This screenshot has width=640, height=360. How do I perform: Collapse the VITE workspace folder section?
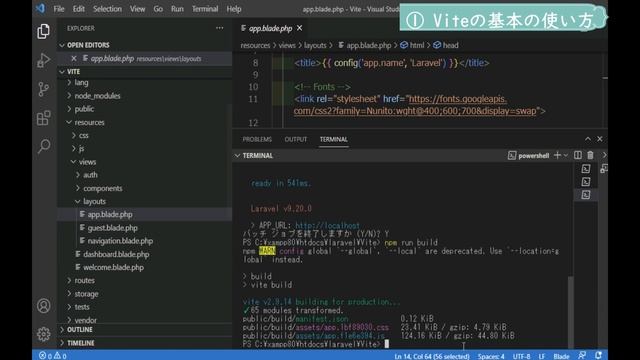73,71
